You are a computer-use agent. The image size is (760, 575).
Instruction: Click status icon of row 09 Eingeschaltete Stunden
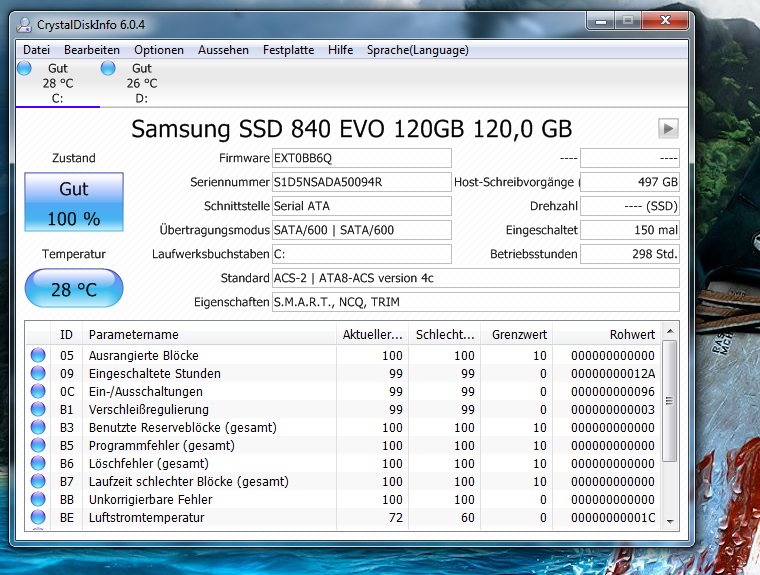pos(38,373)
